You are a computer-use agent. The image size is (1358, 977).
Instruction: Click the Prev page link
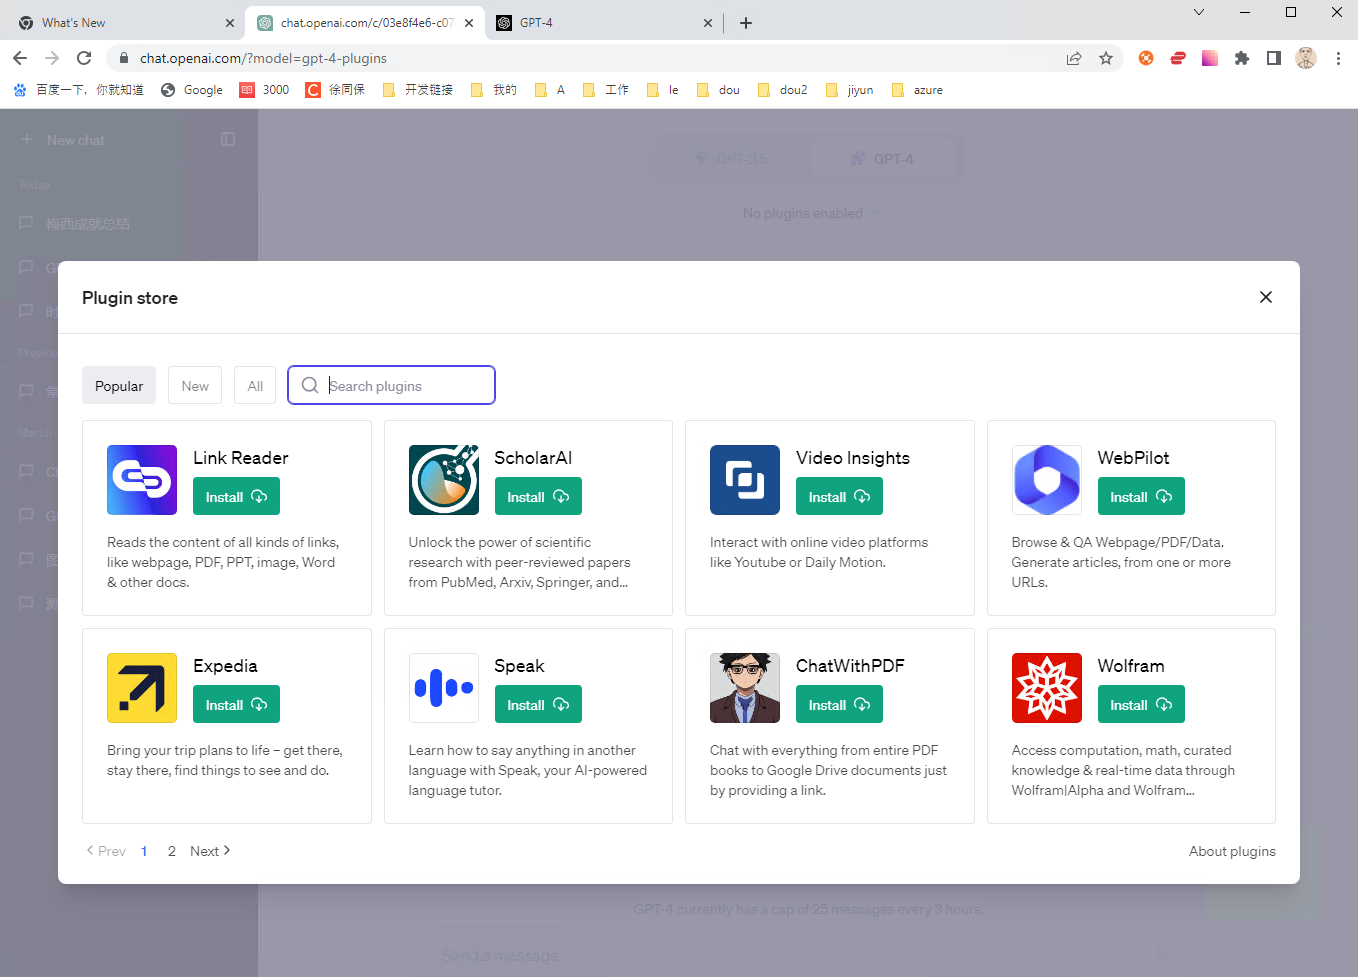pos(106,851)
